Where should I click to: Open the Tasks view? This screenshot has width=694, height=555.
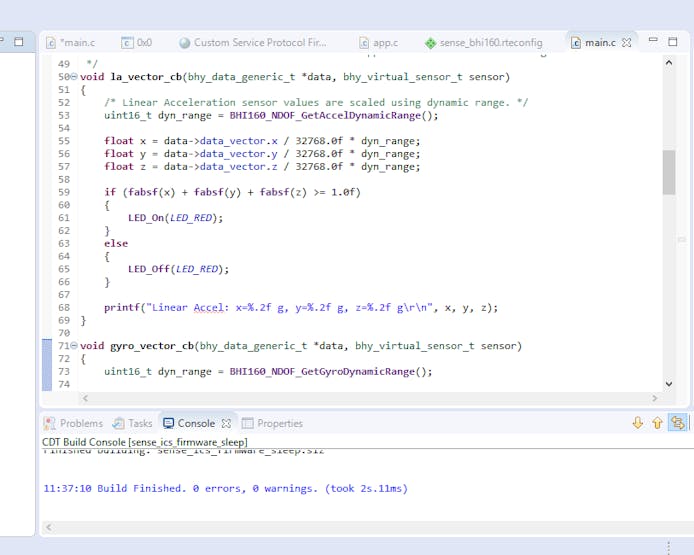point(140,423)
